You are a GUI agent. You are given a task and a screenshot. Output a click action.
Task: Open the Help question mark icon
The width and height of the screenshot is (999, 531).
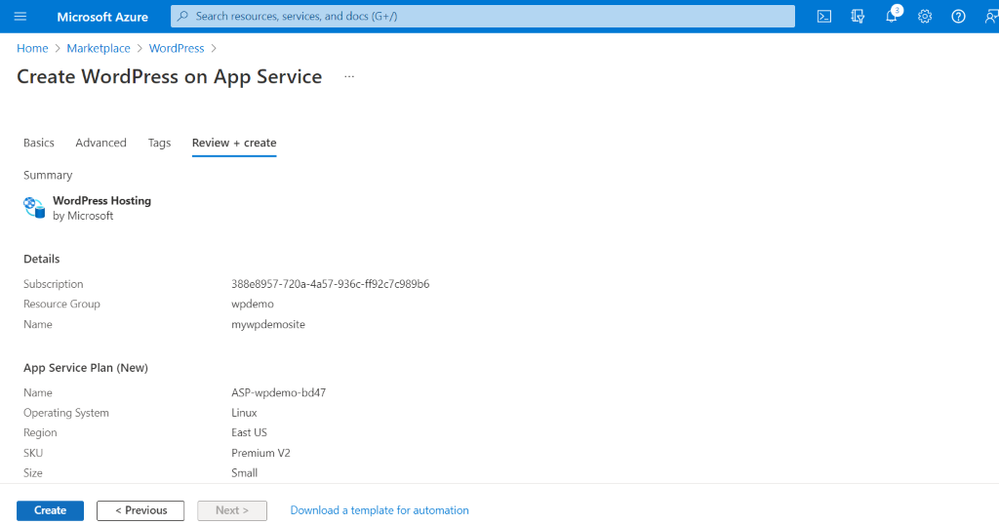tap(958, 17)
